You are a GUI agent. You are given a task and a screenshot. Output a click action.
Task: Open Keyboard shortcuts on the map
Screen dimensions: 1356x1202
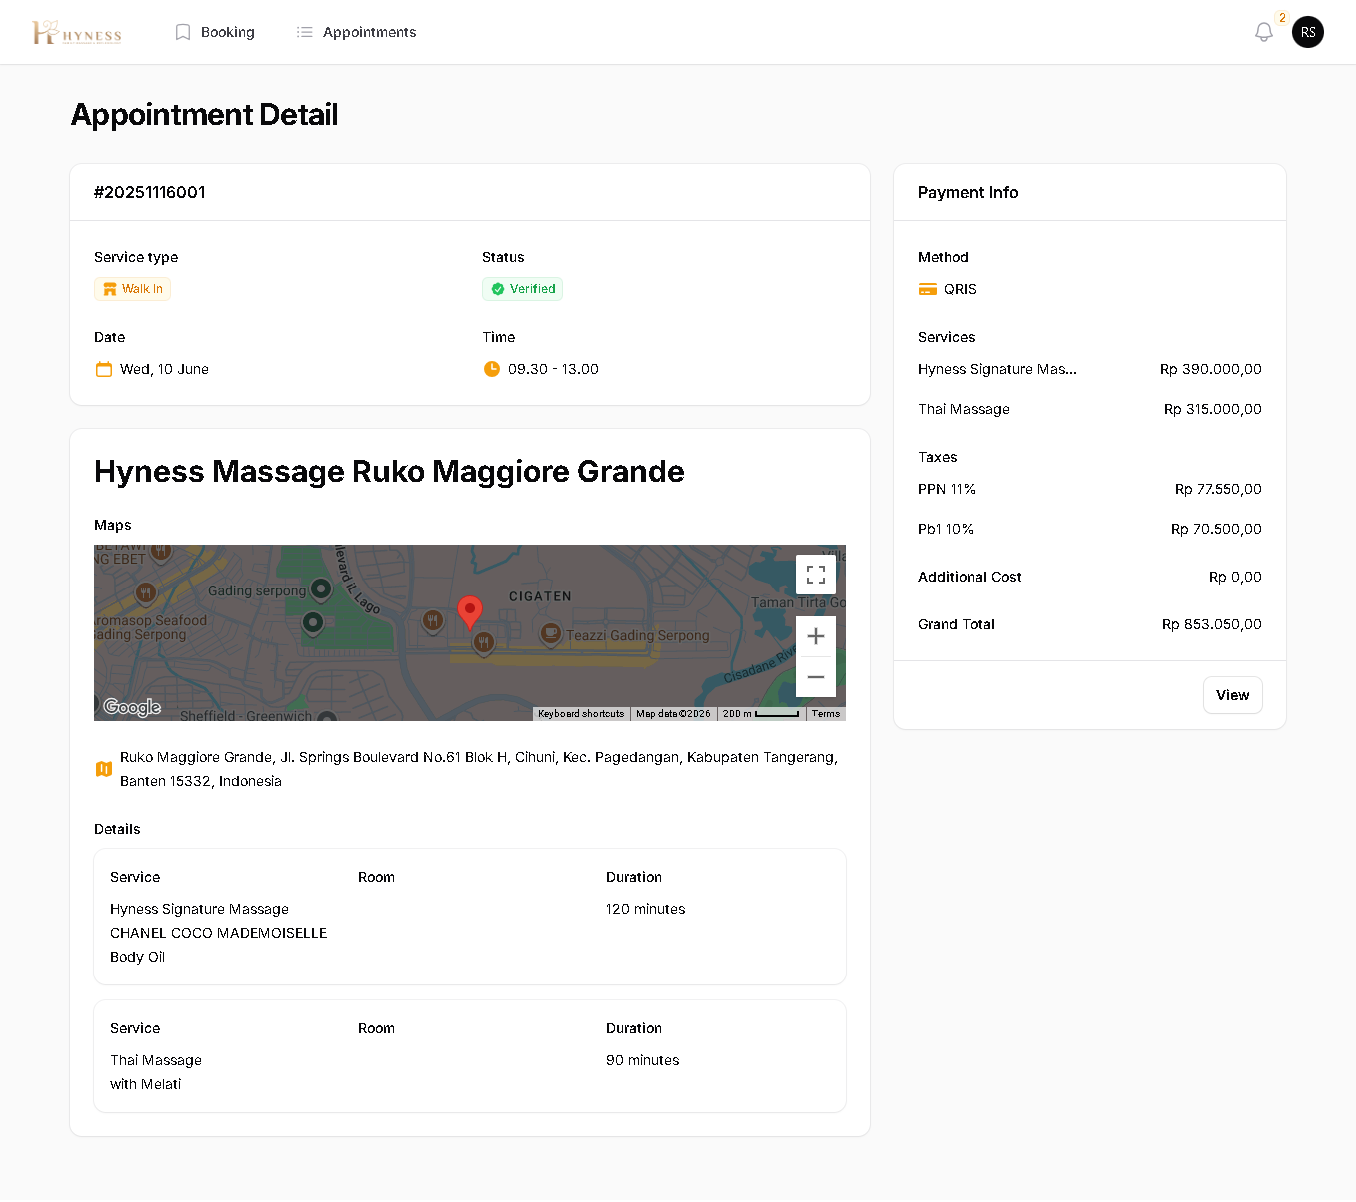(x=581, y=714)
